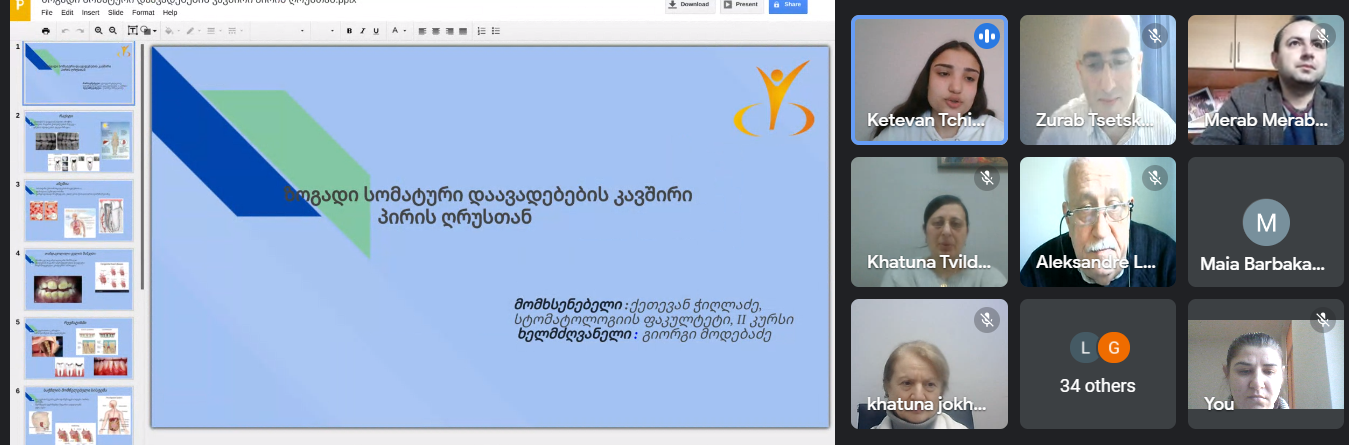Click the filmstrip vertical scrollbar
Image resolution: width=1349 pixels, height=445 pixels.
click(143, 167)
